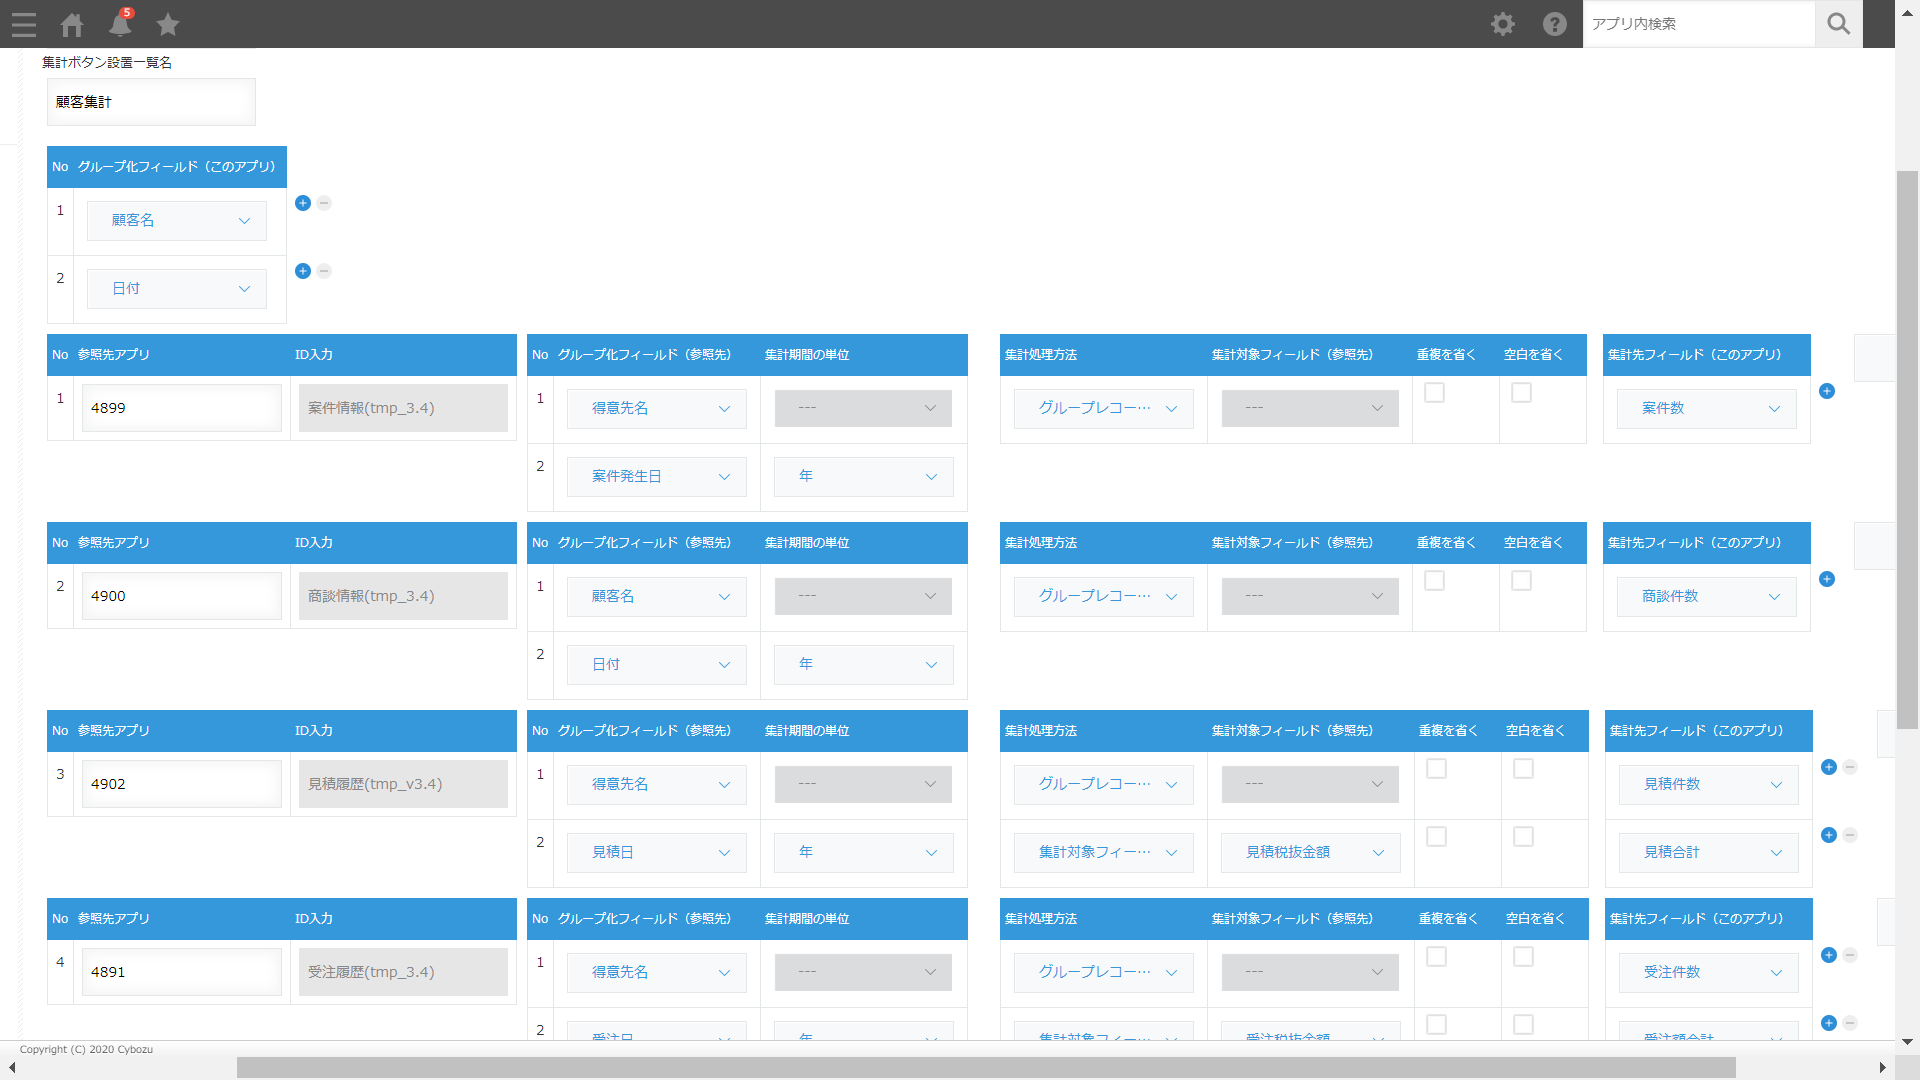
Task: Add aggregation row after 案件数
Action: click(1827, 391)
